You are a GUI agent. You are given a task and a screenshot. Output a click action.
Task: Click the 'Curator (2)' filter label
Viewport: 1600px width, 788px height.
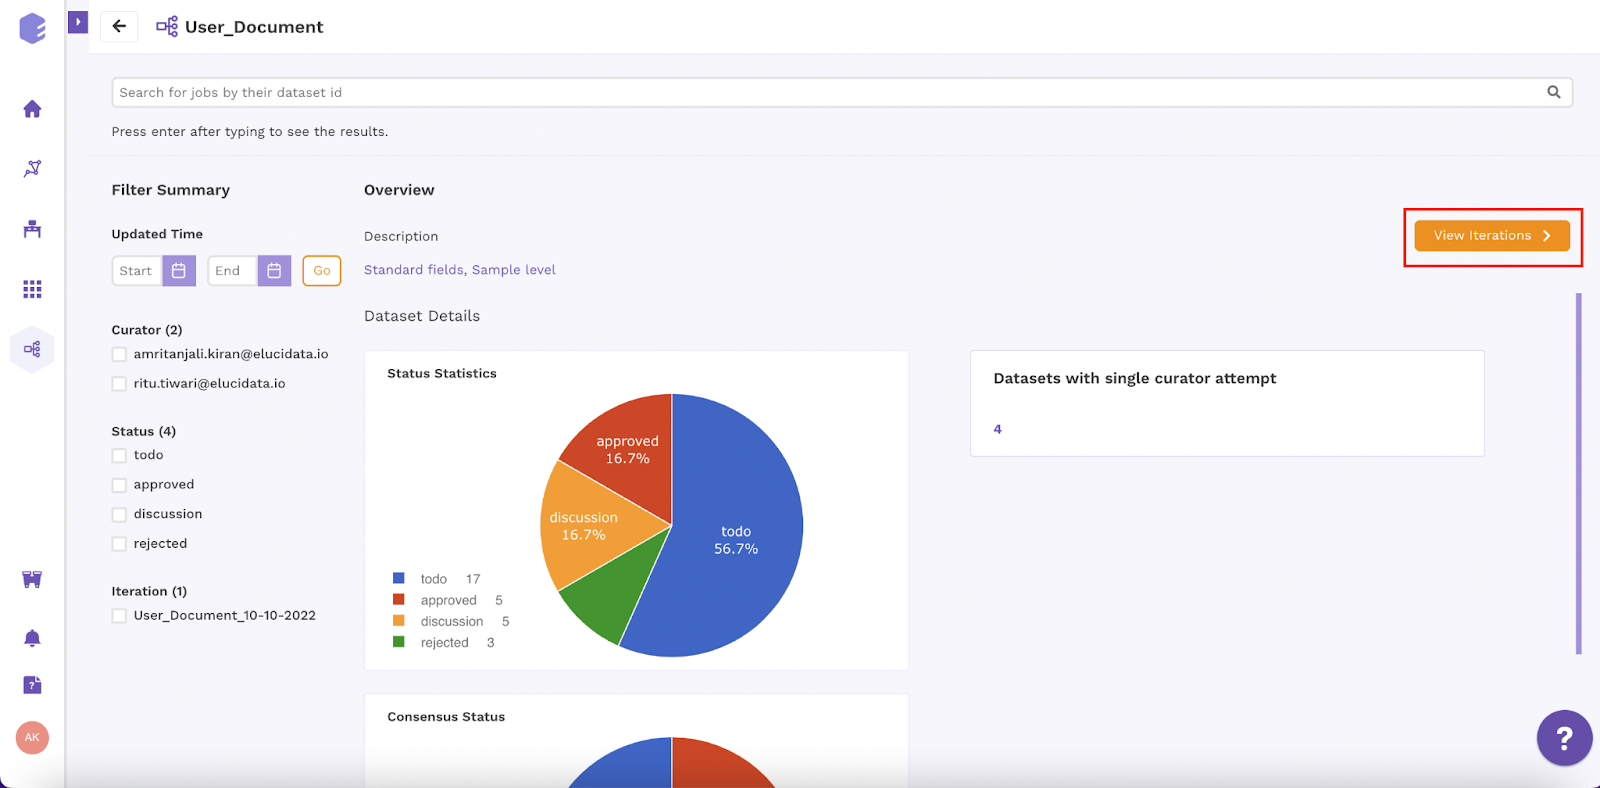[x=147, y=330]
